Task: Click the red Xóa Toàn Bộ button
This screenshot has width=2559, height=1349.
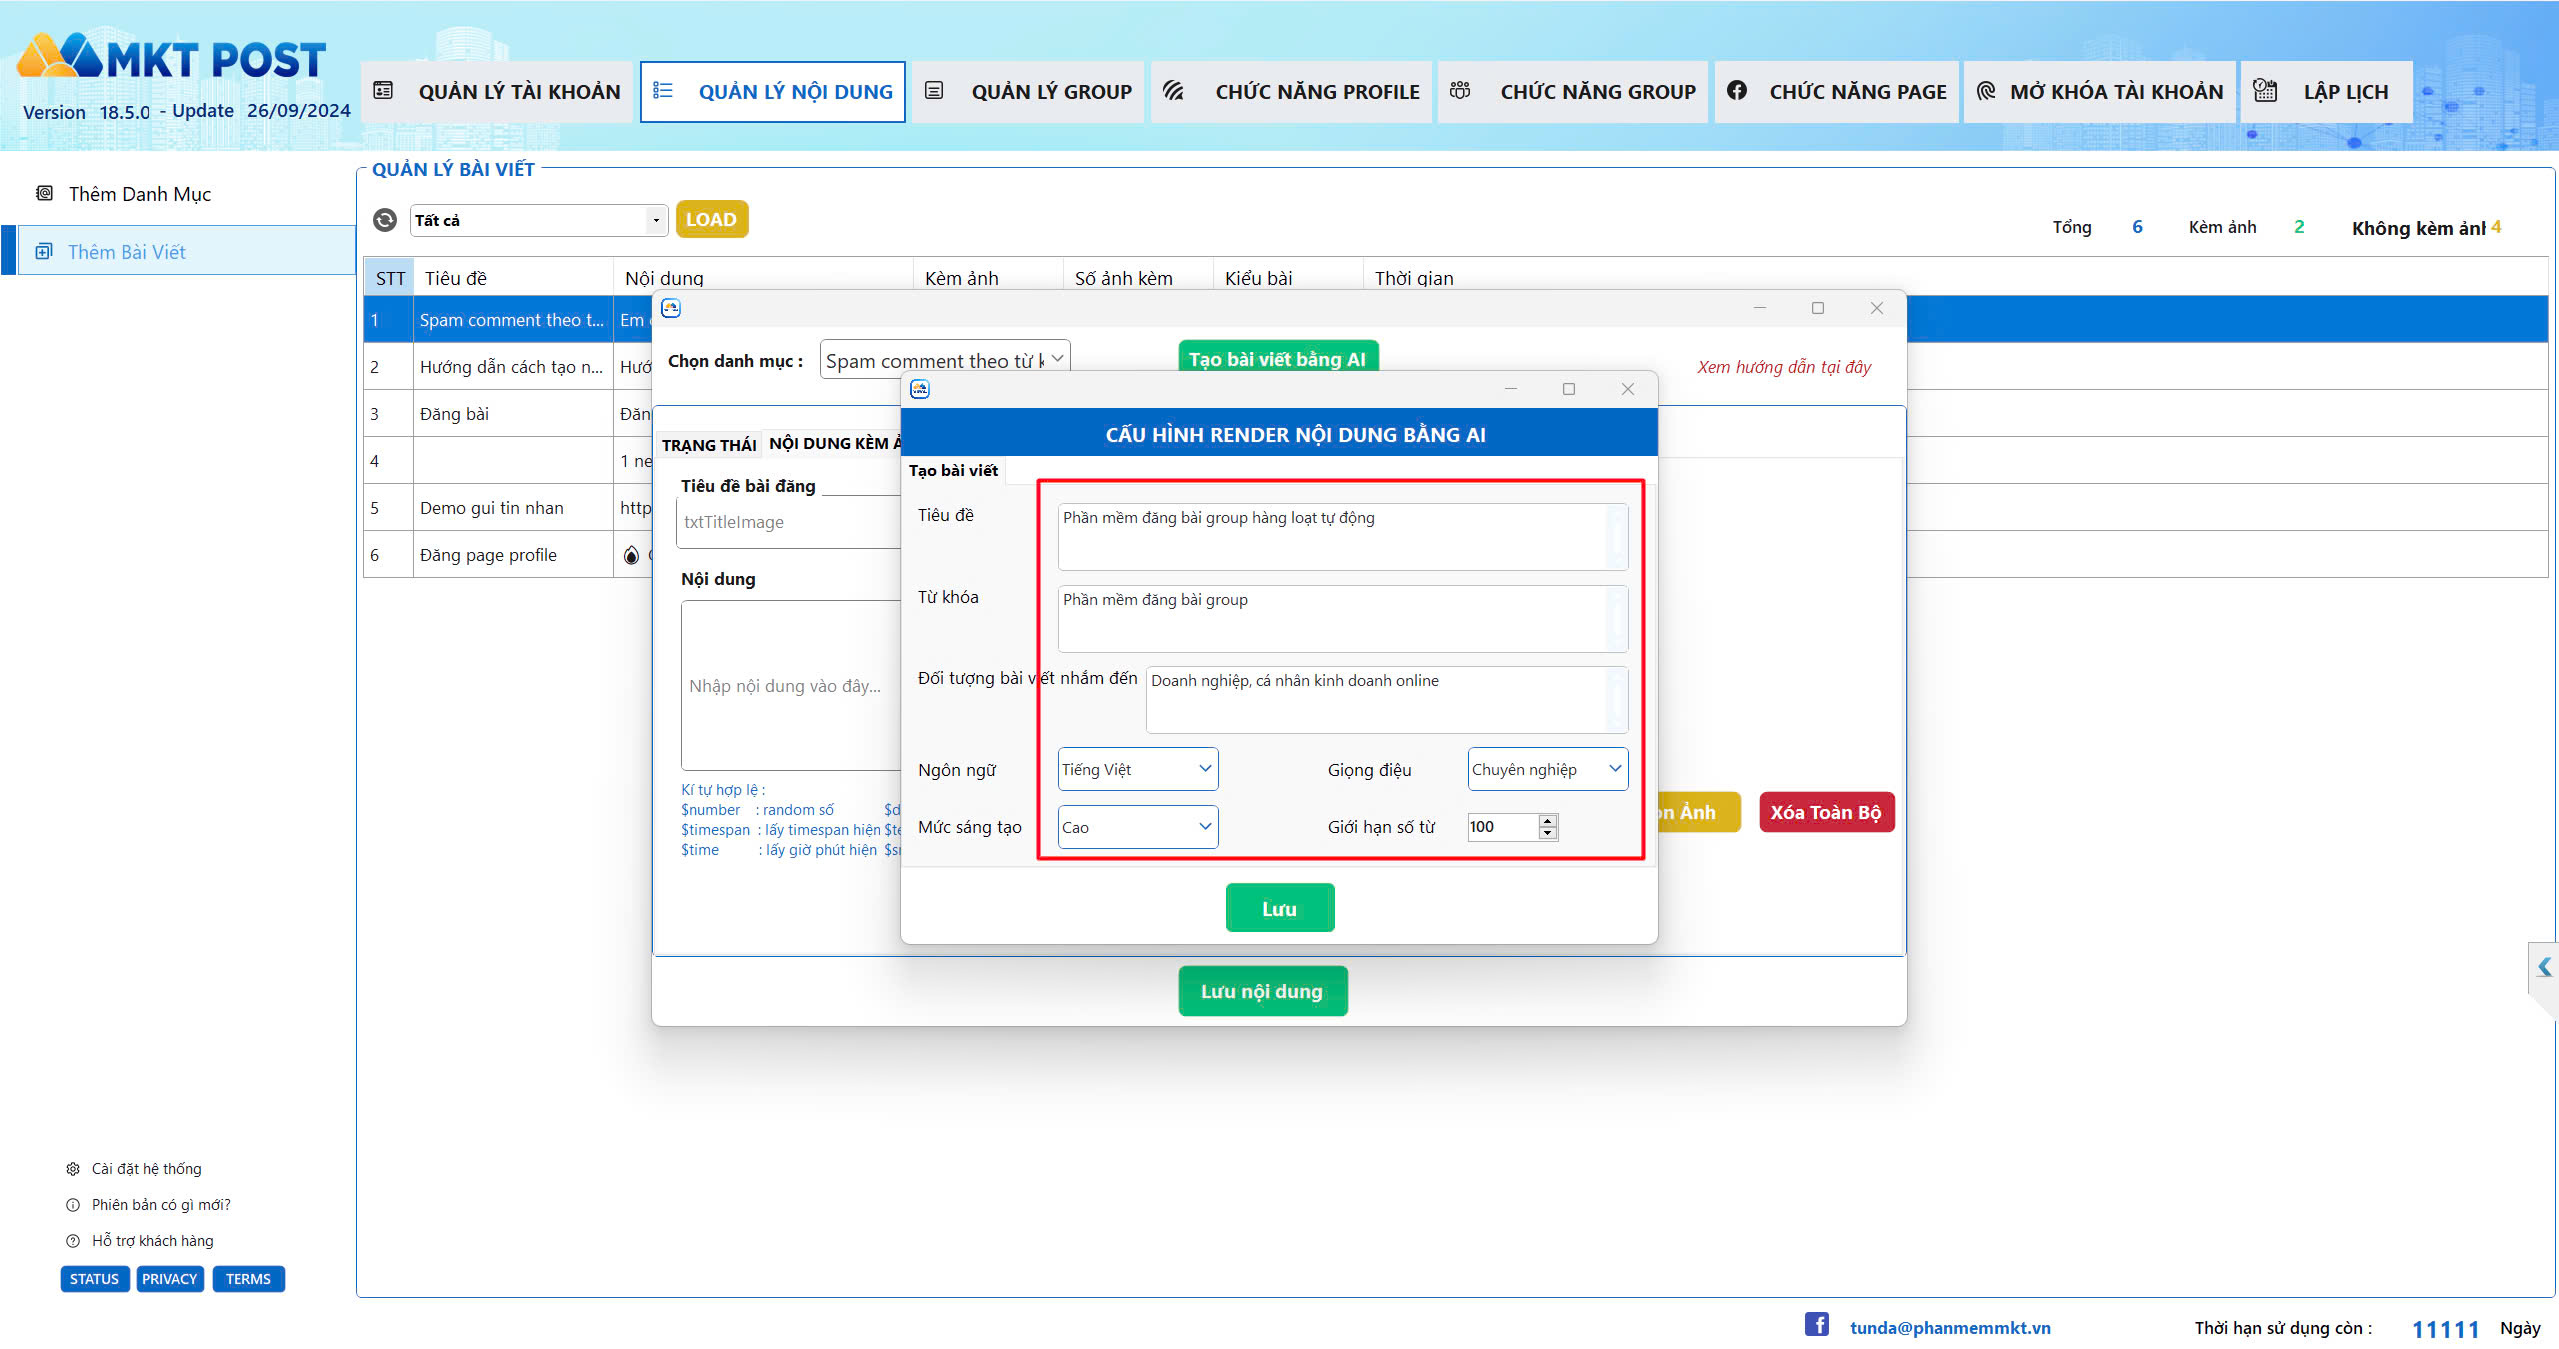Action: [1826, 812]
